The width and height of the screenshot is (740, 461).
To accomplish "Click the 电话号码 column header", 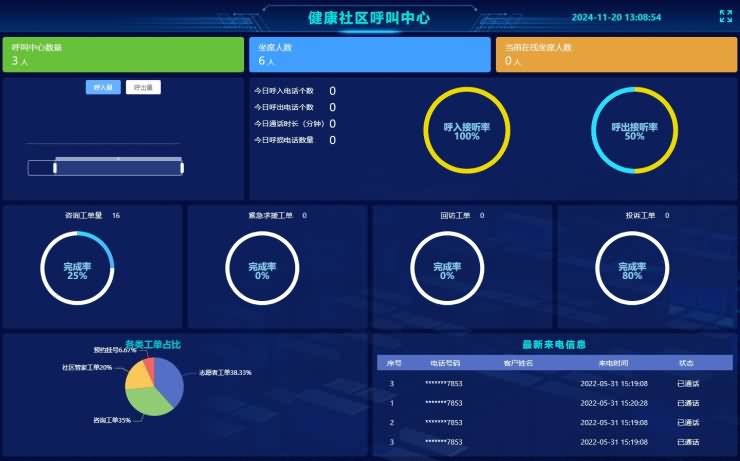I will point(444,363).
